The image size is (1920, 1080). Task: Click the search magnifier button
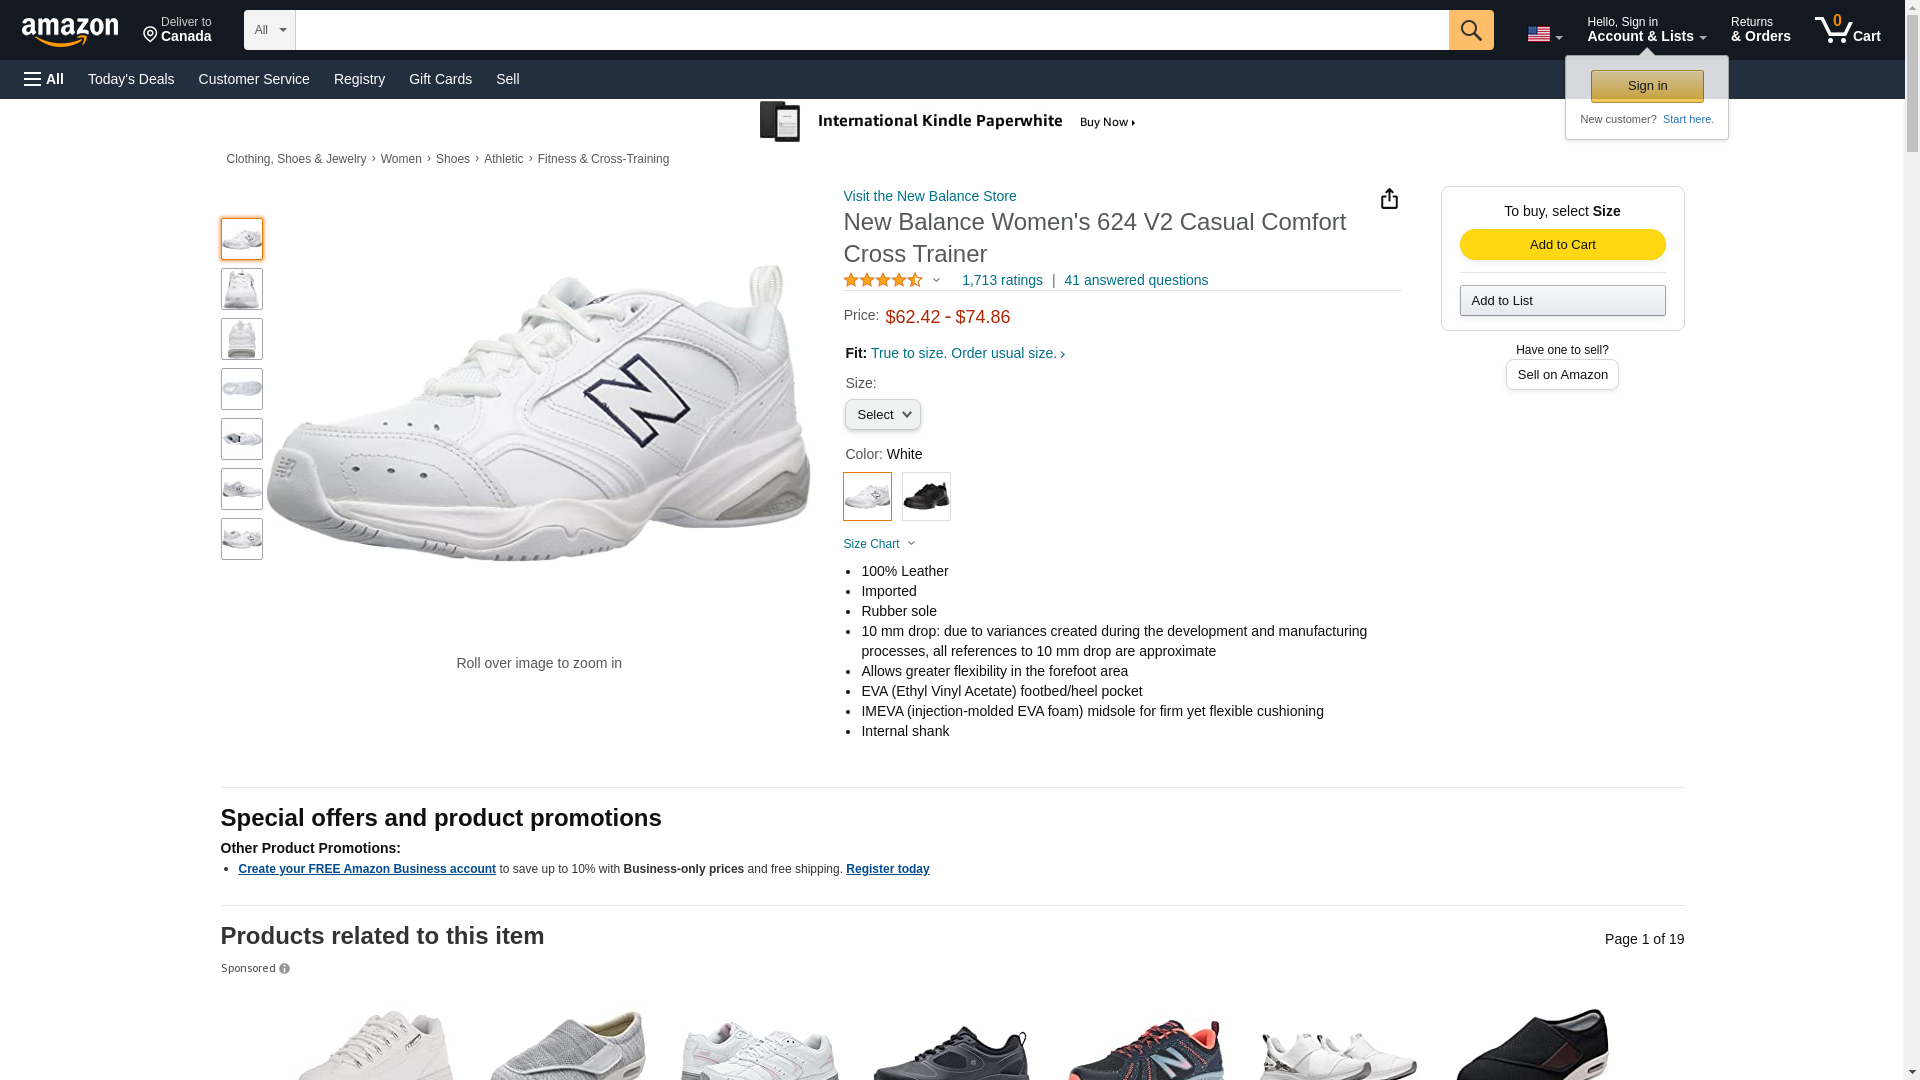(1471, 30)
